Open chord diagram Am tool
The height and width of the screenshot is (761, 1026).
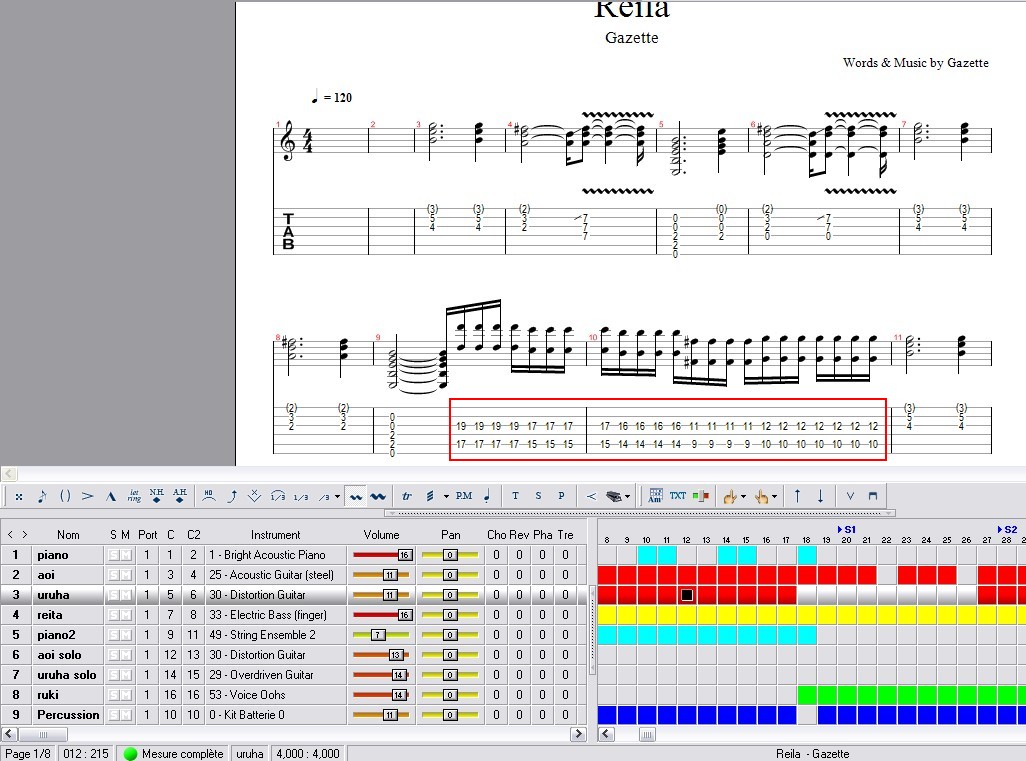coord(655,496)
